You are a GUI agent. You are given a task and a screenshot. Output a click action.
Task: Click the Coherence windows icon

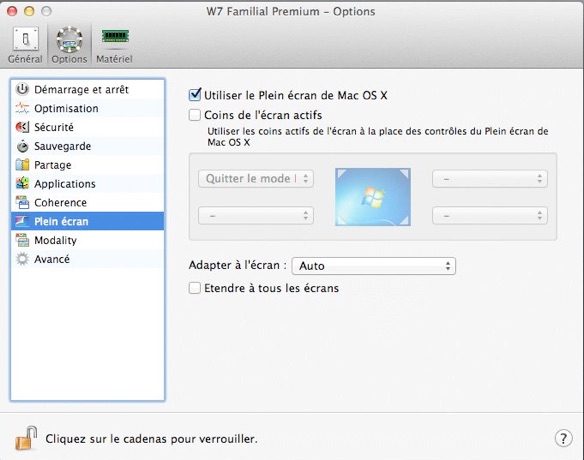(x=22, y=202)
